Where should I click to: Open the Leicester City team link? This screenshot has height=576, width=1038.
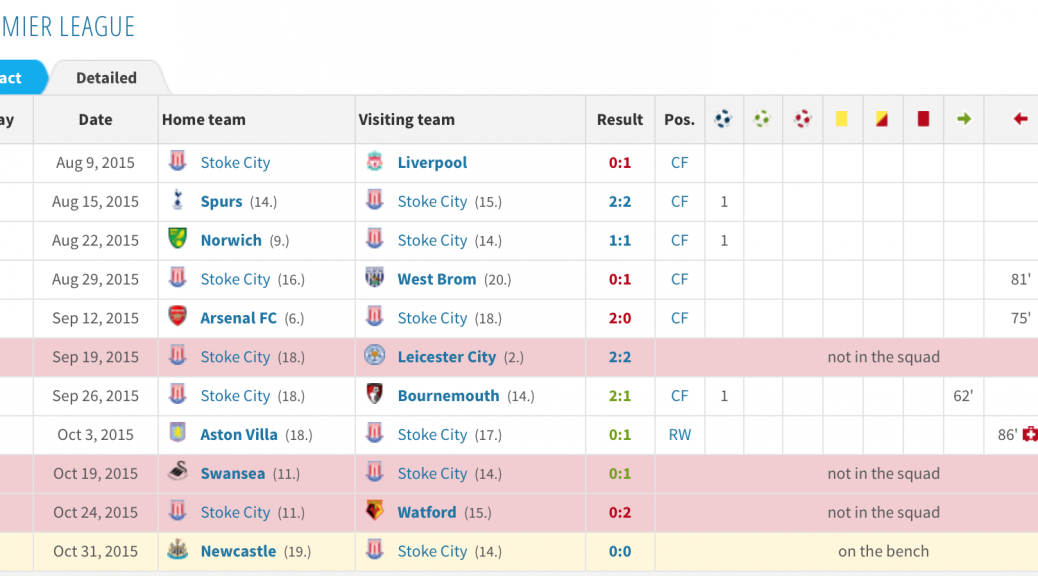point(446,357)
